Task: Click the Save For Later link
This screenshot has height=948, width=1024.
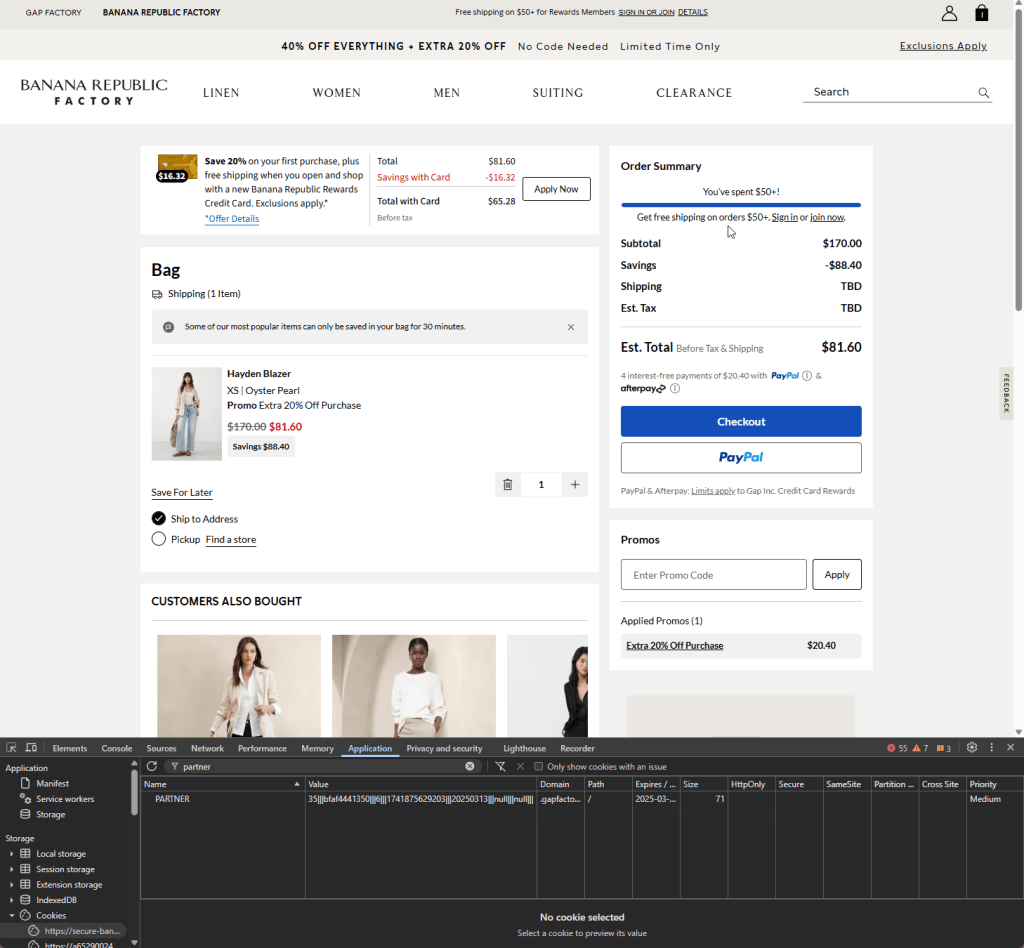Action: [181, 493]
